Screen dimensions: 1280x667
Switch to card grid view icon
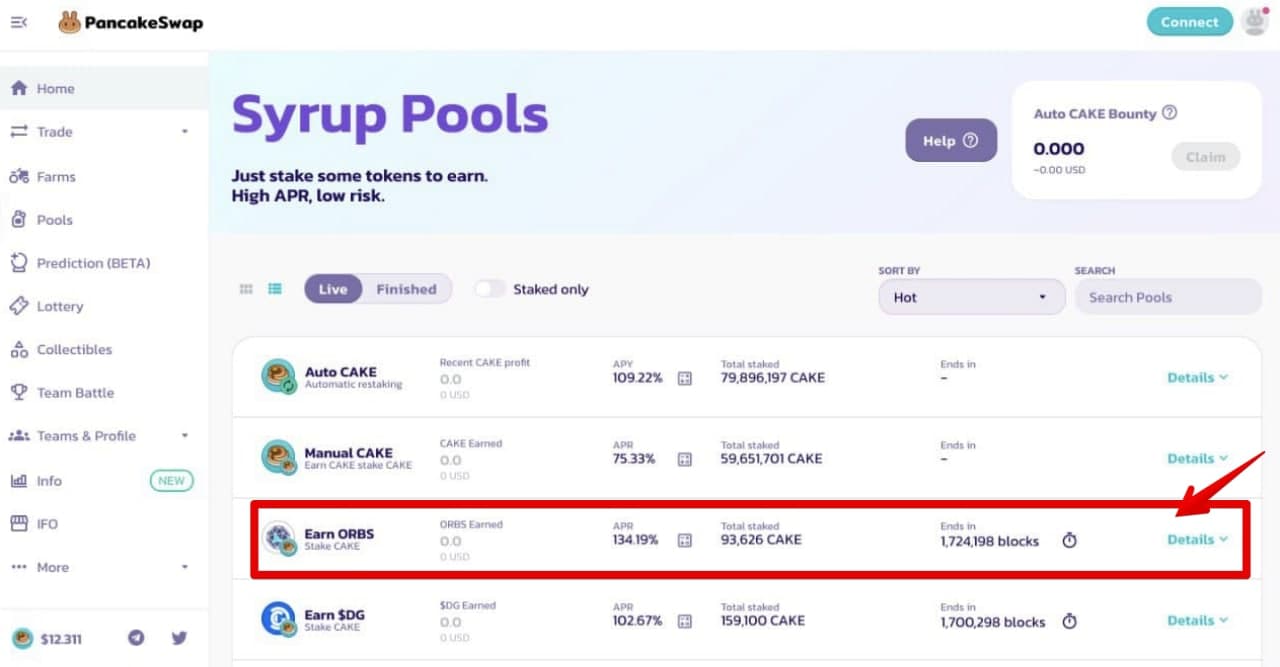point(246,289)
